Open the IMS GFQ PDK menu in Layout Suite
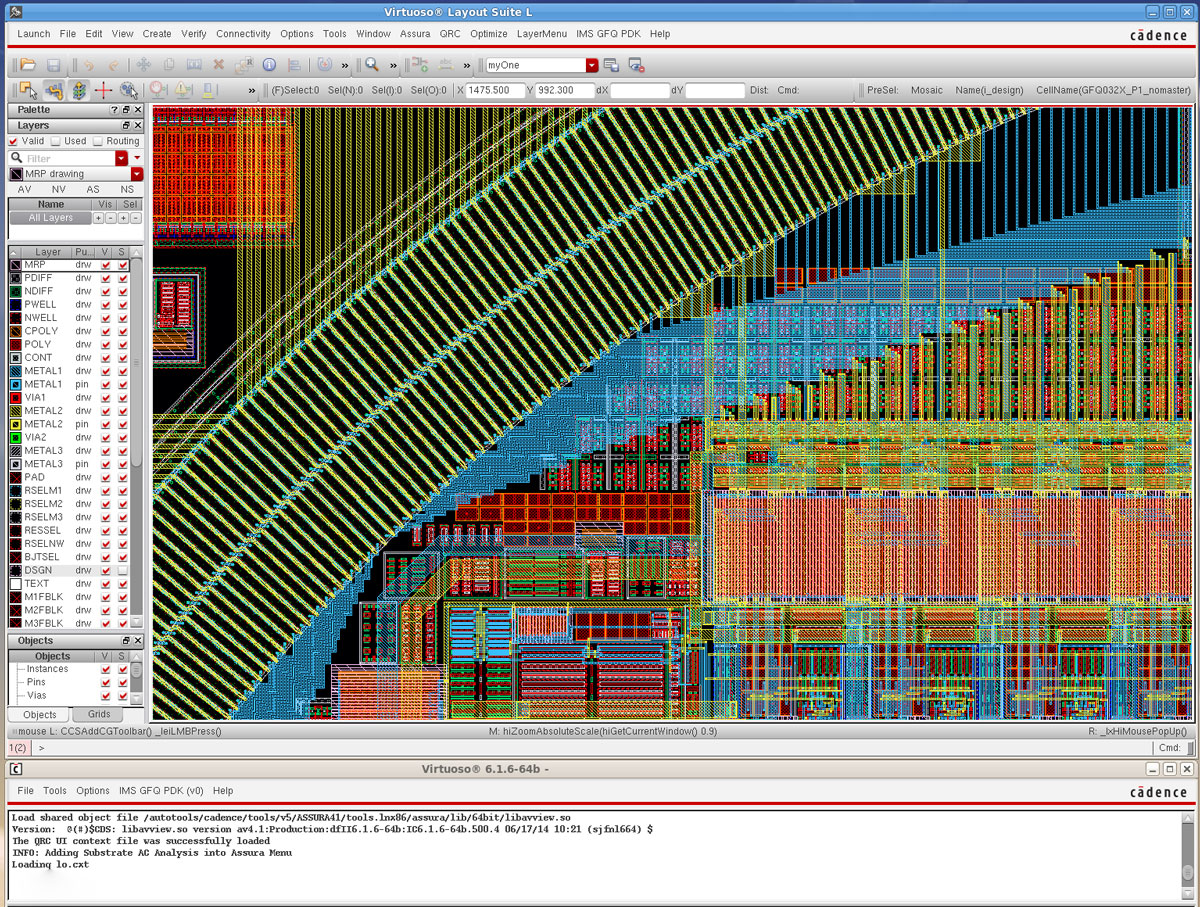This screenshot has width=1200, height=907. point(608,33)
